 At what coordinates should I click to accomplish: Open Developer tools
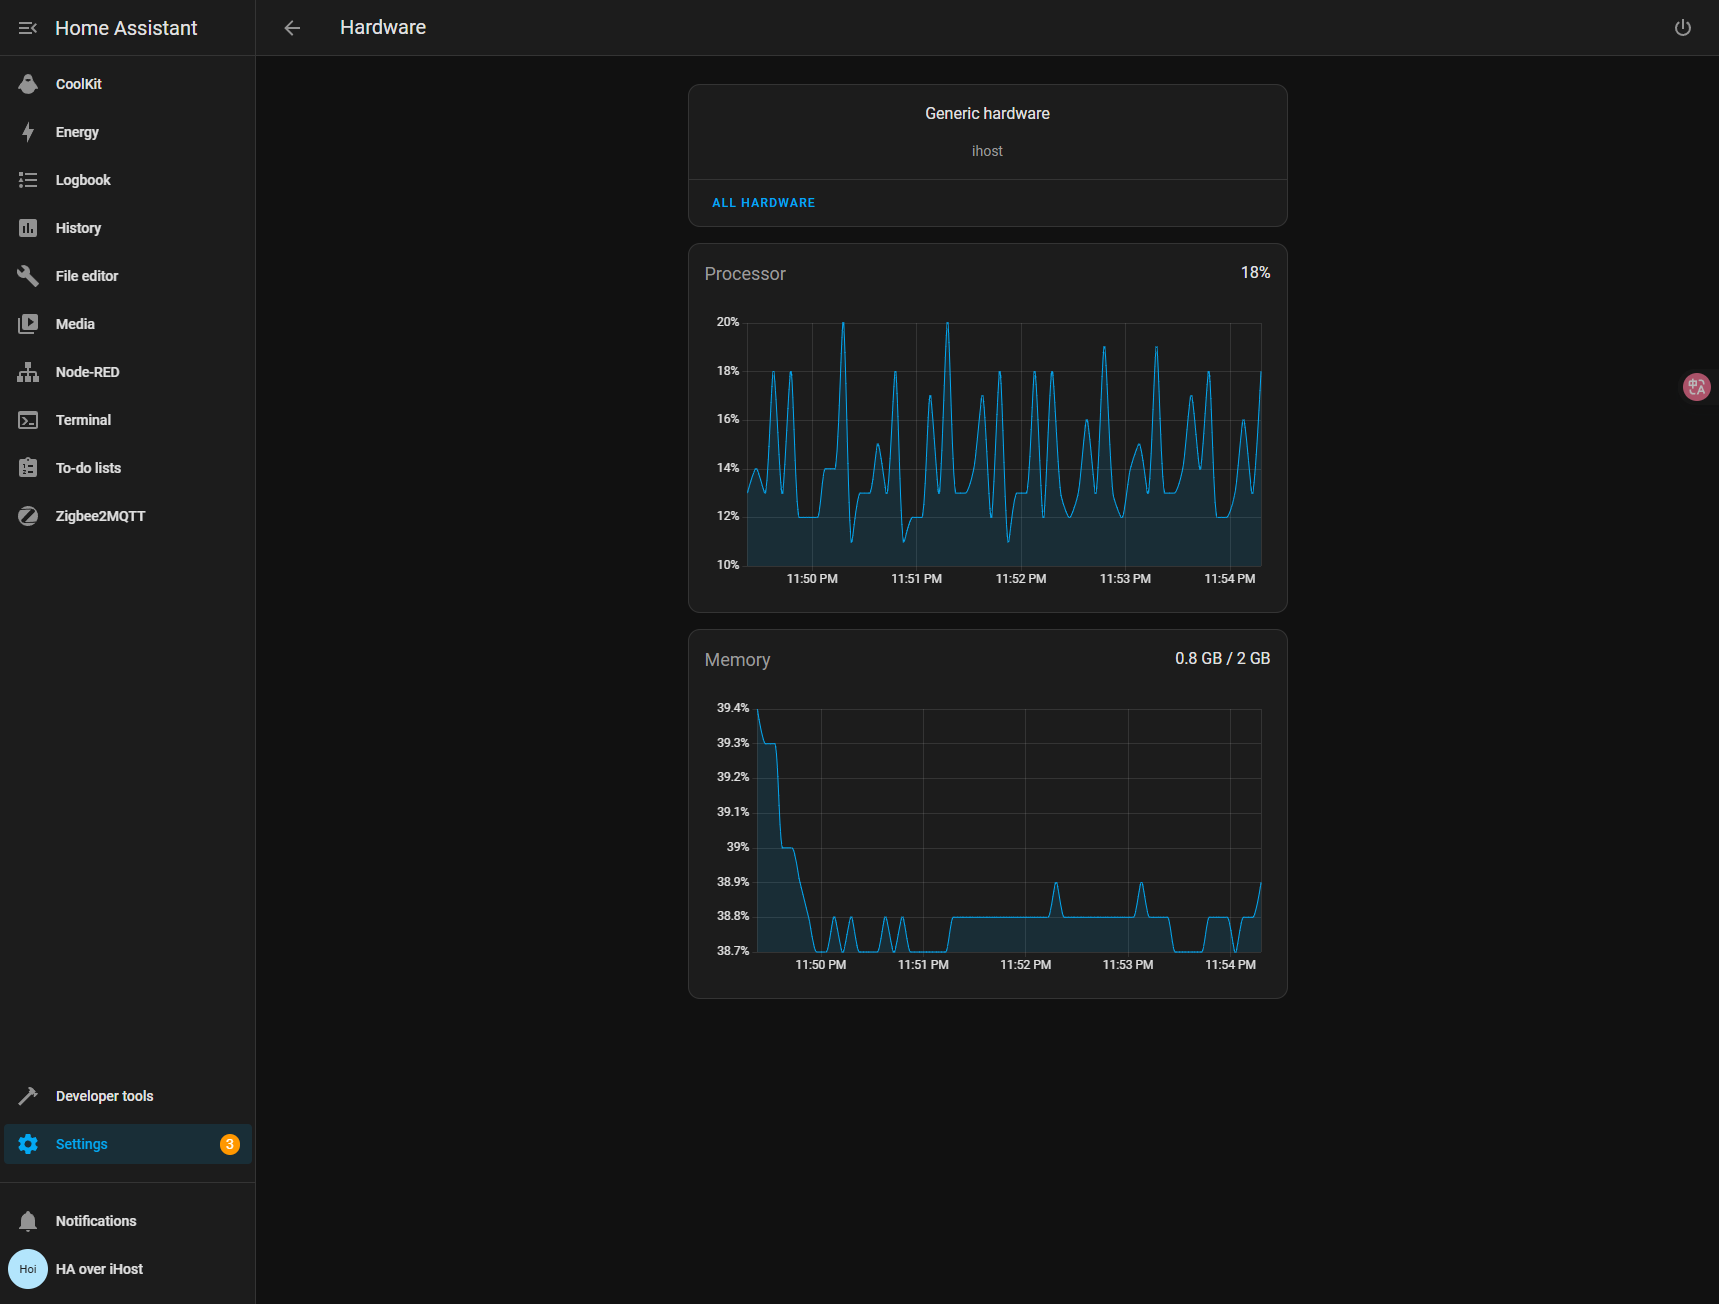point(104,1096)
